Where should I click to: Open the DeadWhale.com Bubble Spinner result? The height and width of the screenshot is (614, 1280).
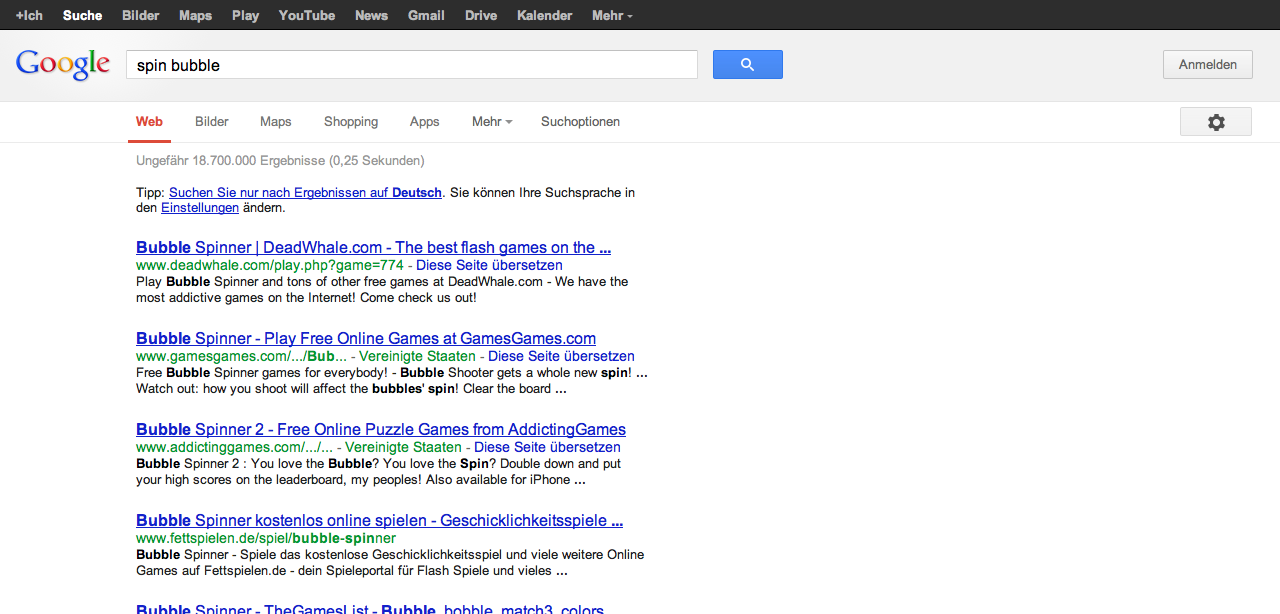point(373,248)
